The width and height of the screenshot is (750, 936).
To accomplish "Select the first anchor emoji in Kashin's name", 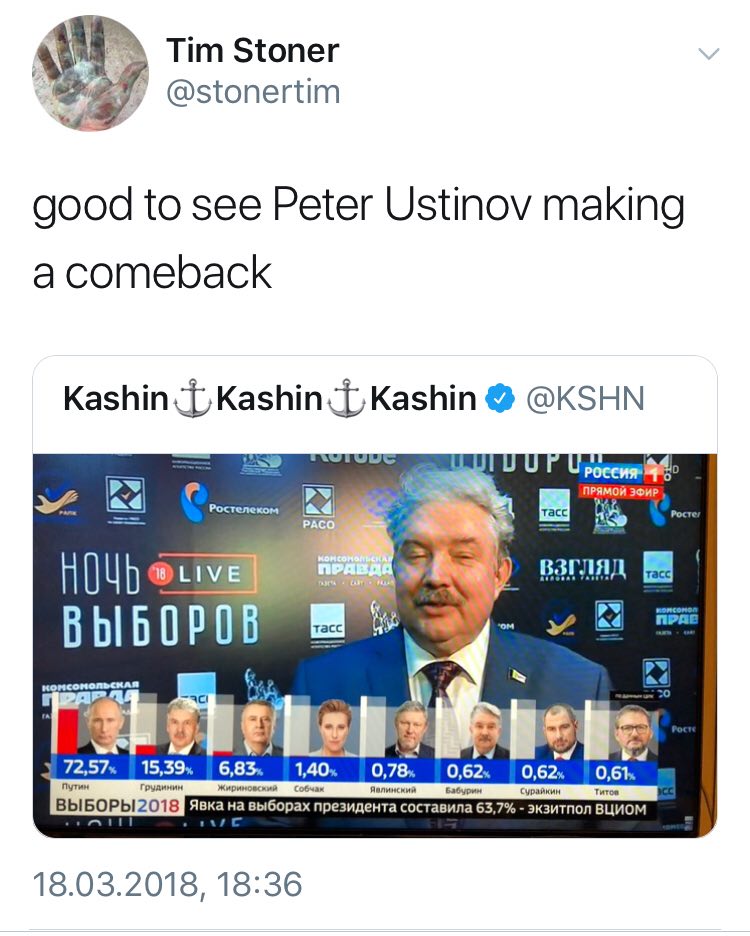I will click(x=192, y=398).
